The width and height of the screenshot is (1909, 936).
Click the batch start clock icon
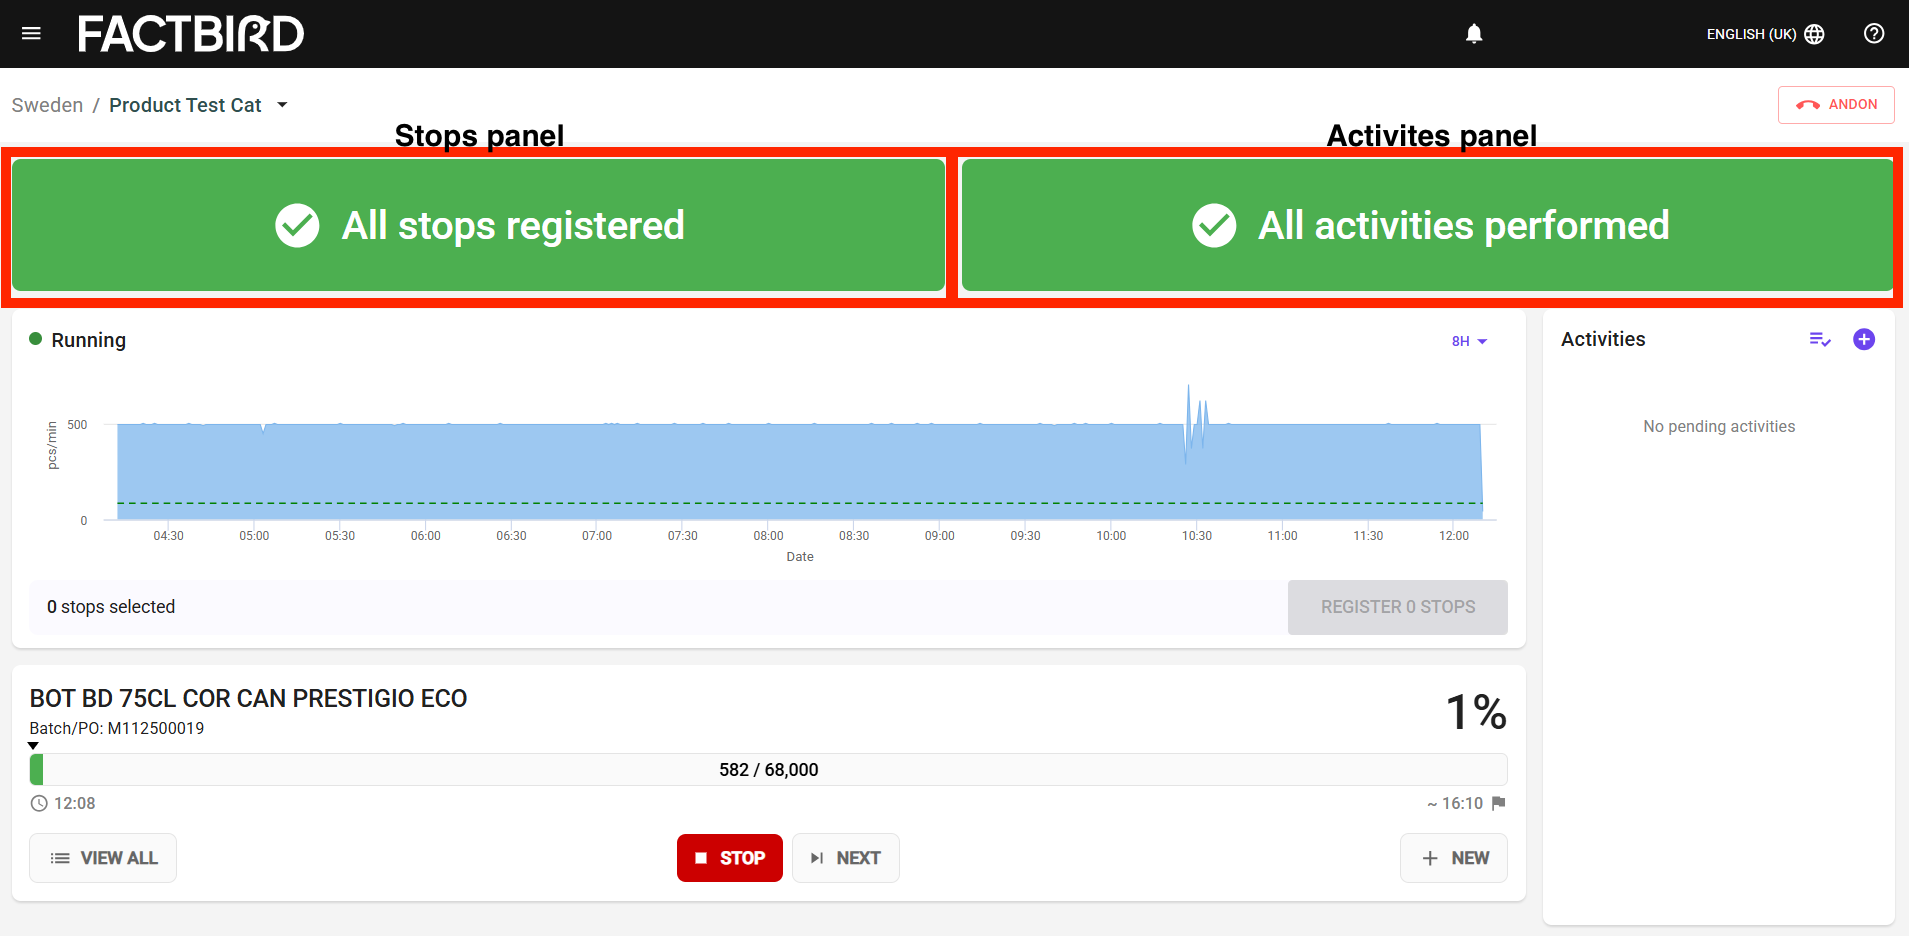[39, 803]
